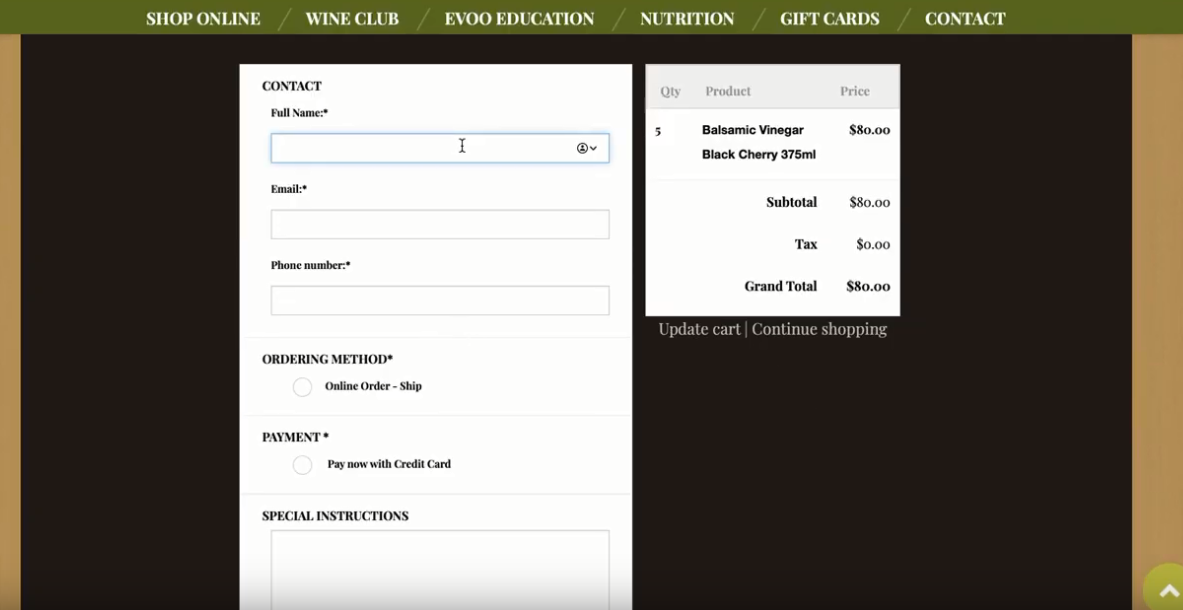Screen dimensions: 1183x610
Task: Click the Price column header
Action: click(x=855, y=91)
